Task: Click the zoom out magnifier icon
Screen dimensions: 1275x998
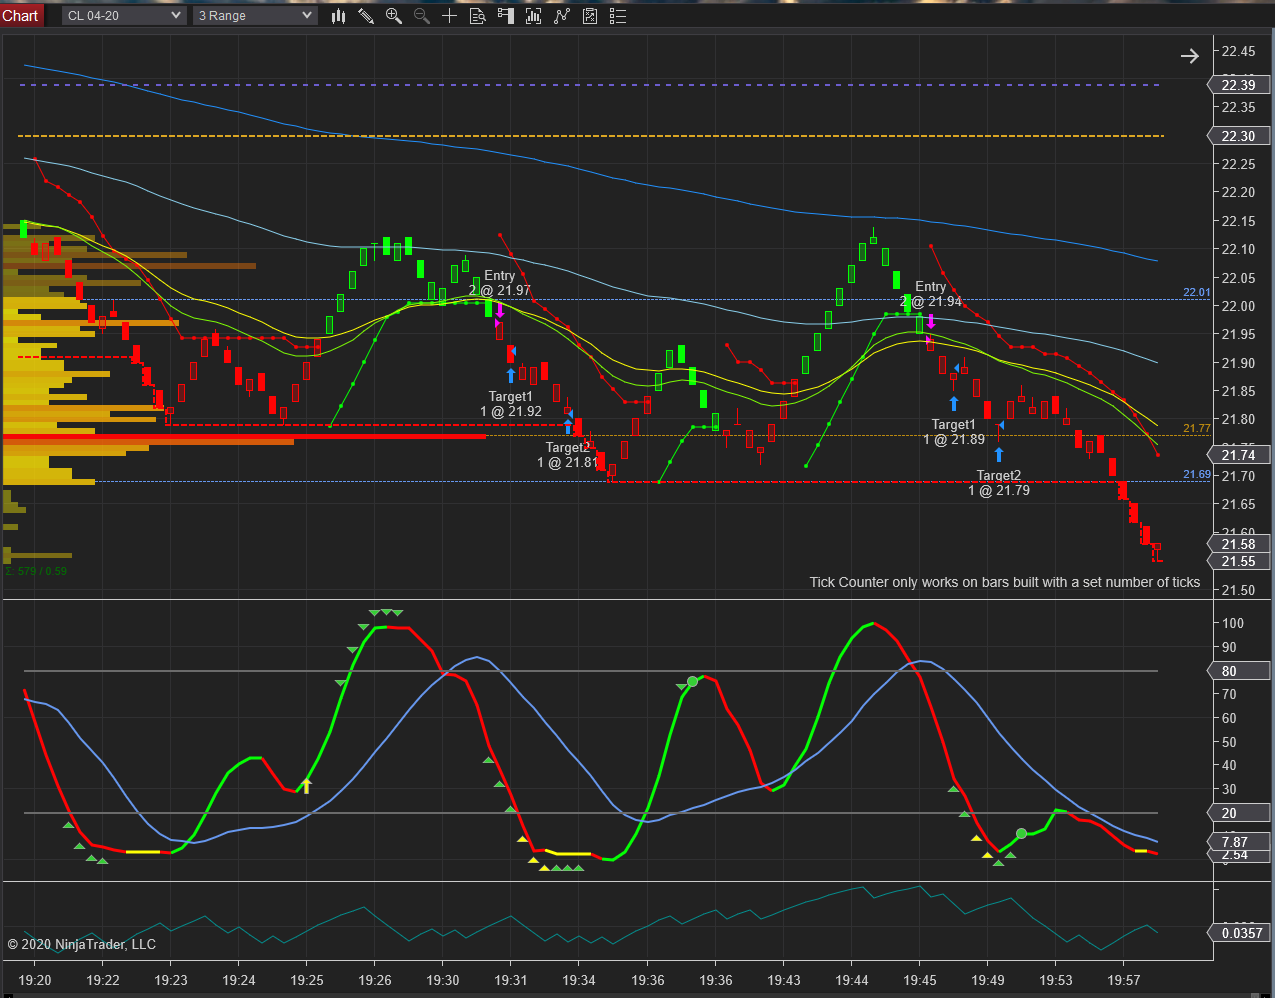Action: coord(422,16)
